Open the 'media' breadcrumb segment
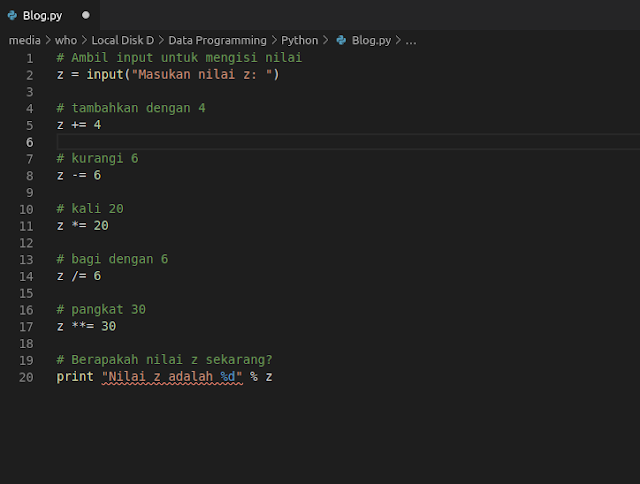 (x=24, y=40)
